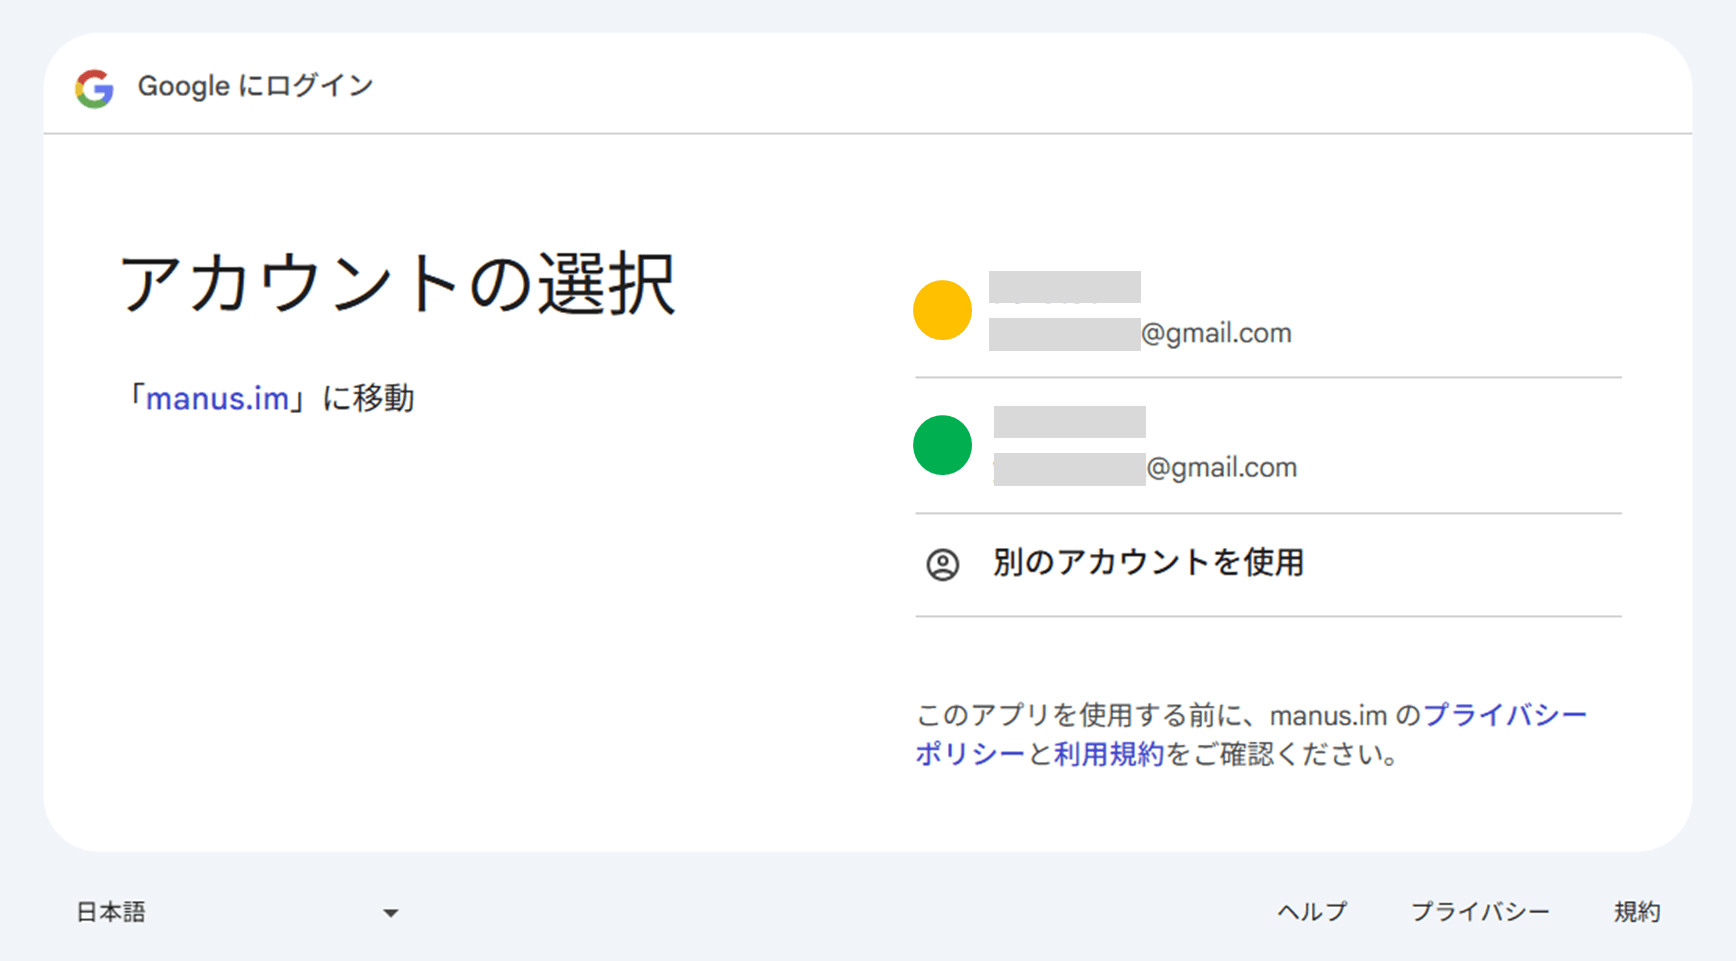Click the language dropdown arrow

391,913
